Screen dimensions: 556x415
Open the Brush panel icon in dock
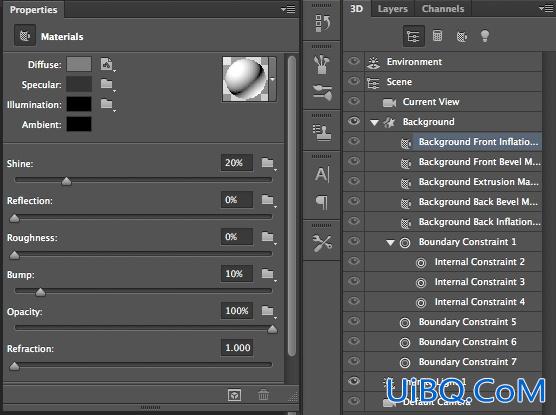[322, 64]
